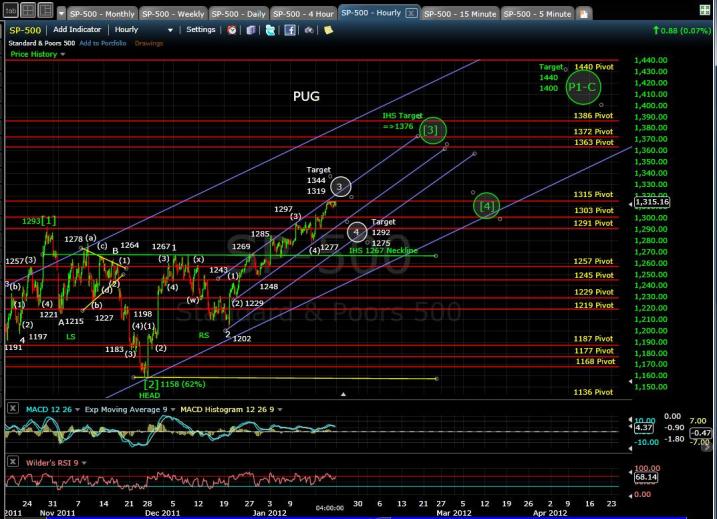Click the 1291 Pivot label
Image resolution: width=717 pixels, height=519 pixels.
593,223
